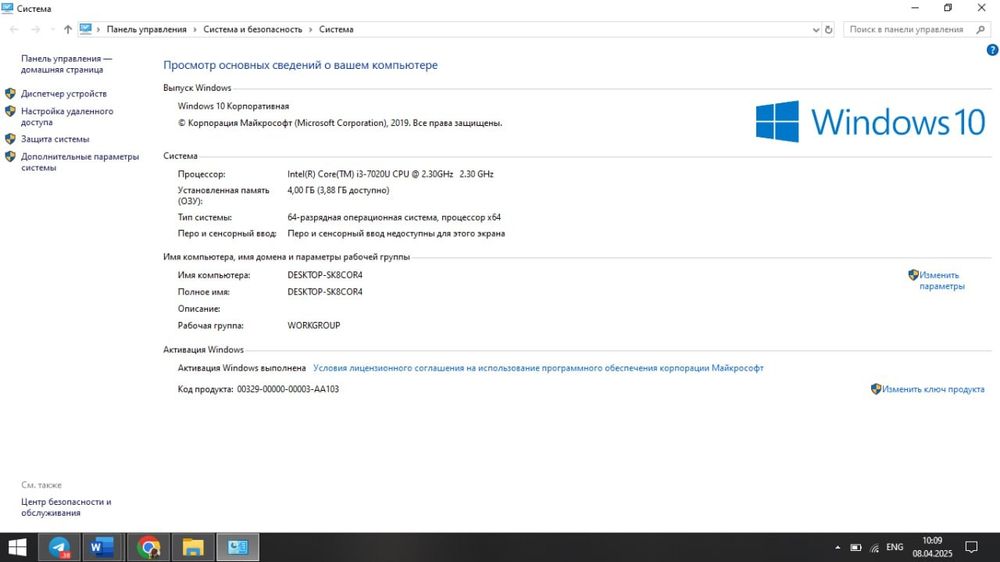Click the back navigation arrow
Image resolution: width=1000 pixels, height=562 pixels.
[x=14, y=29]
